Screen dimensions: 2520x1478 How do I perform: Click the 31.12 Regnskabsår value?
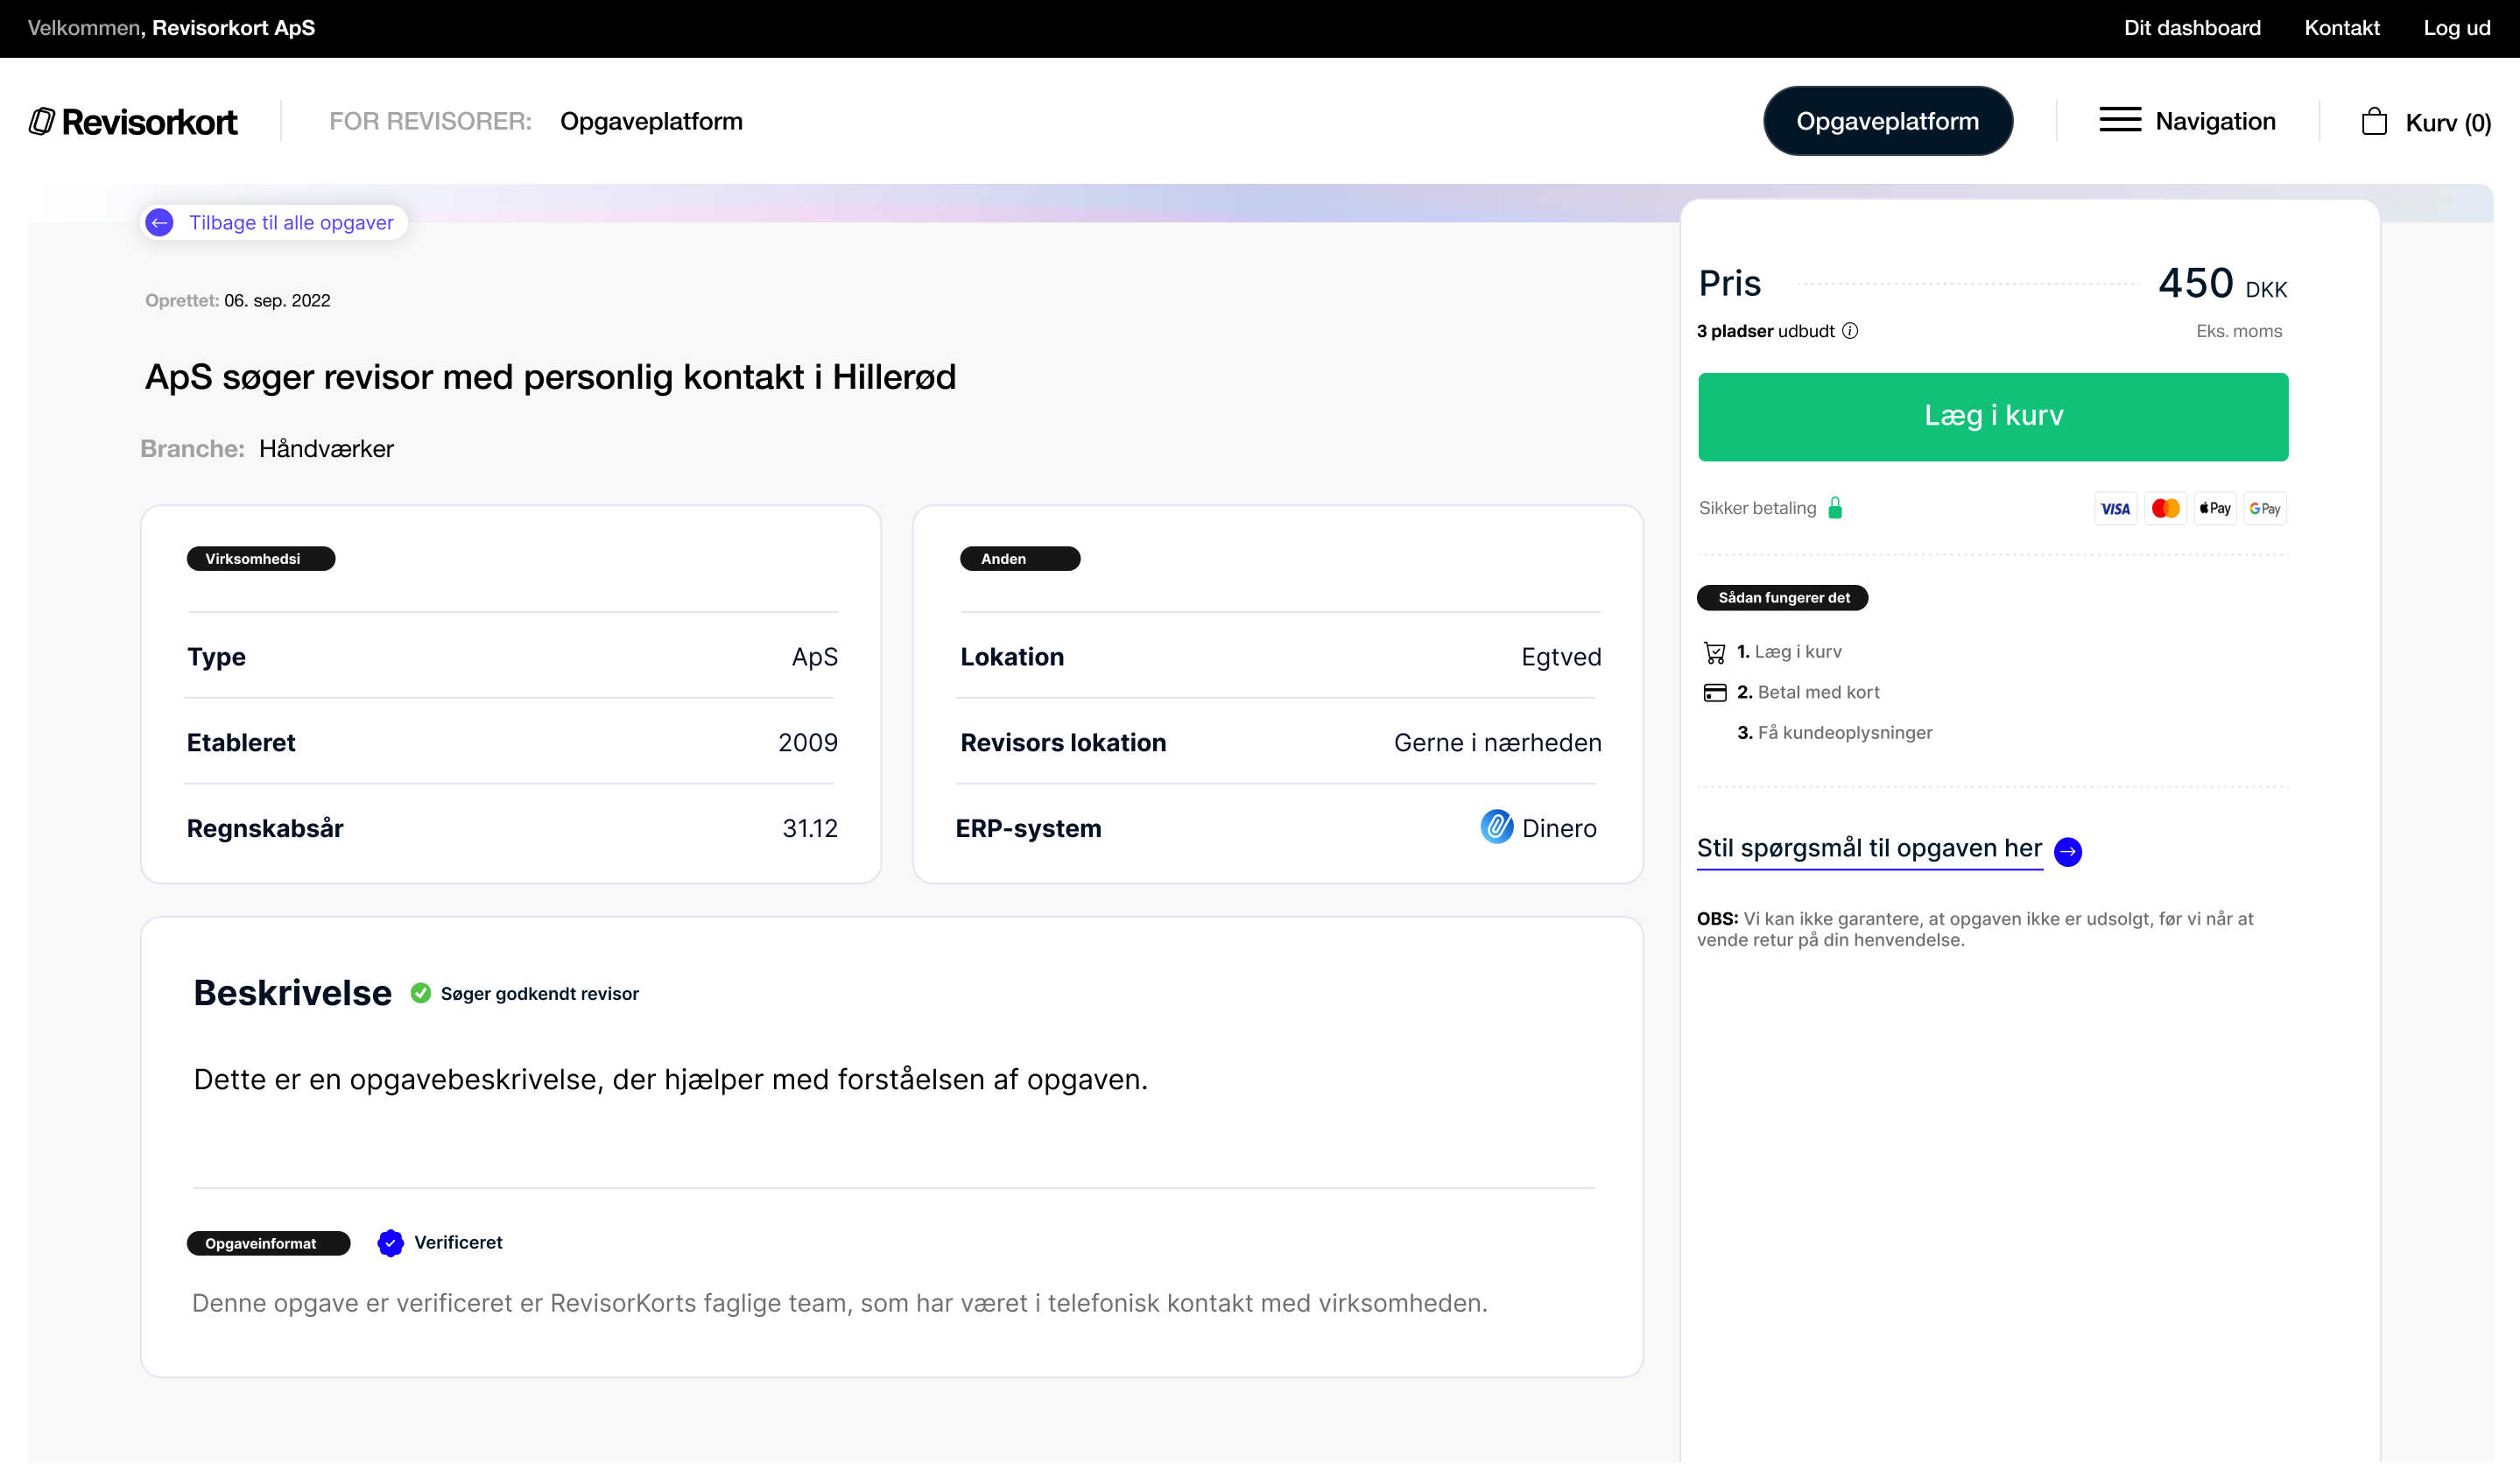(x=810, y=829)
